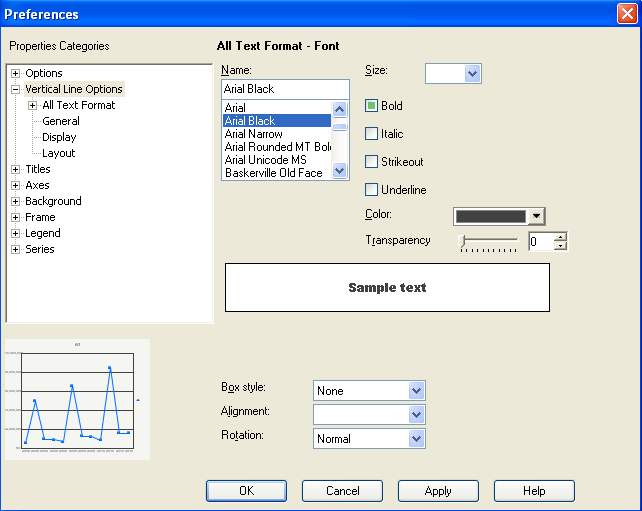
Task: Click the Transparency slider
Action: pos(489,241)
